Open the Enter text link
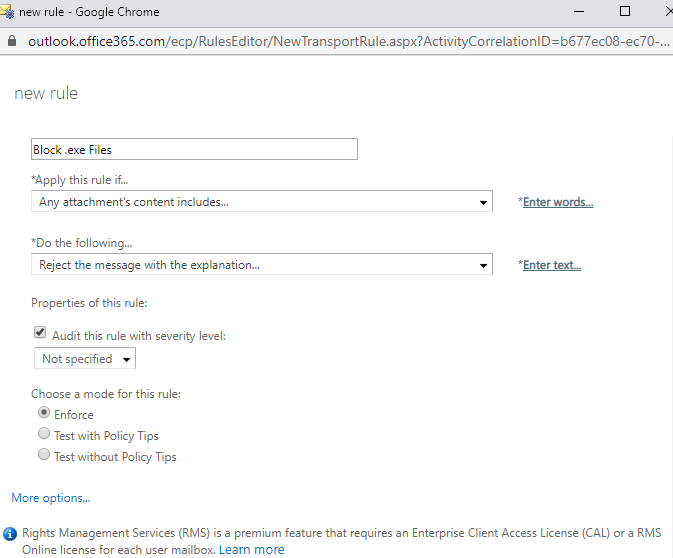The image size is (673, 558). pos(552,265)
